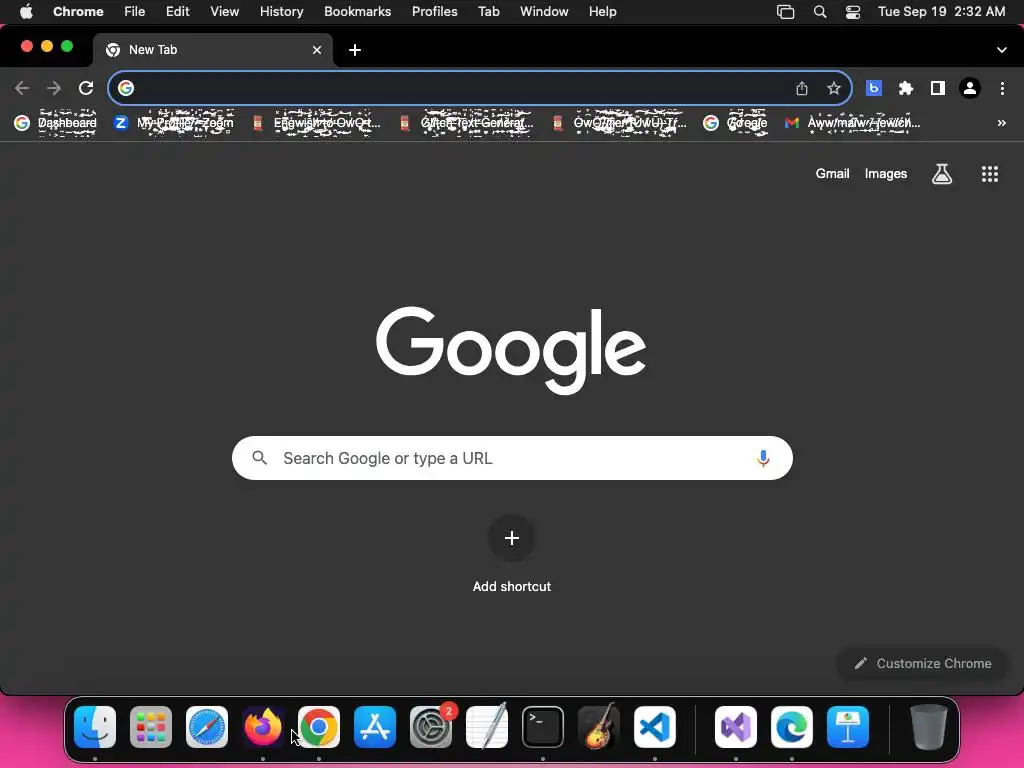Open the Chrome app menu
Viewport: 1024px width, 768px height.
pos(78,12)
